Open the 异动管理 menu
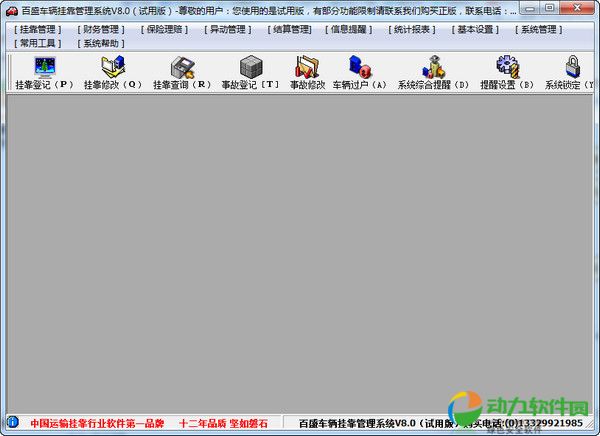The image size is (600, 436). pyautogui.click(x=228, y=30)
